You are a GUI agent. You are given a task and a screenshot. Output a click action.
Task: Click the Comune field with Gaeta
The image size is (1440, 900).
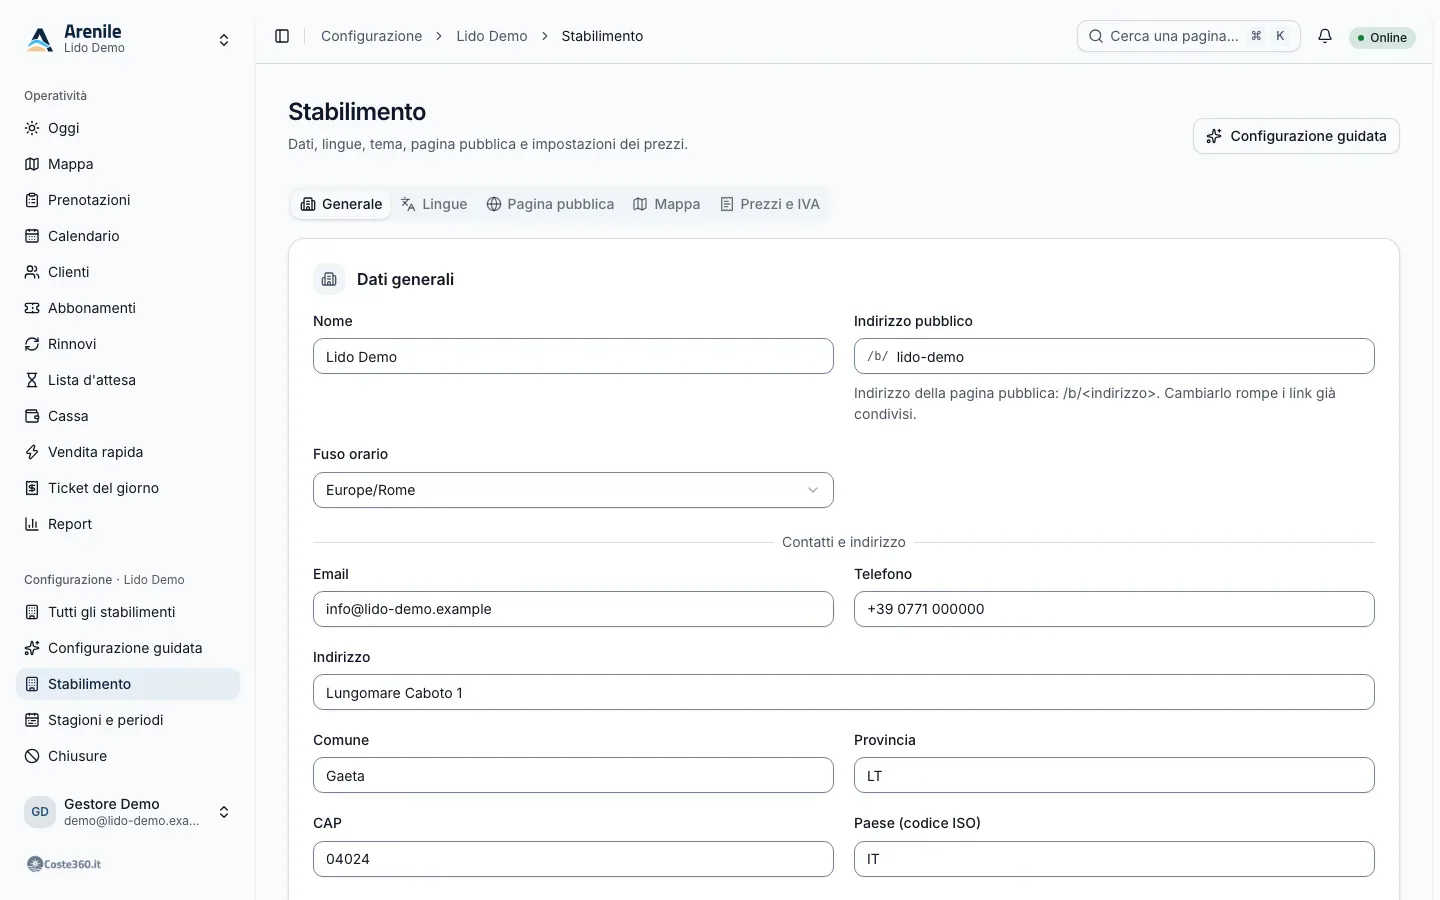pos(573,775)
